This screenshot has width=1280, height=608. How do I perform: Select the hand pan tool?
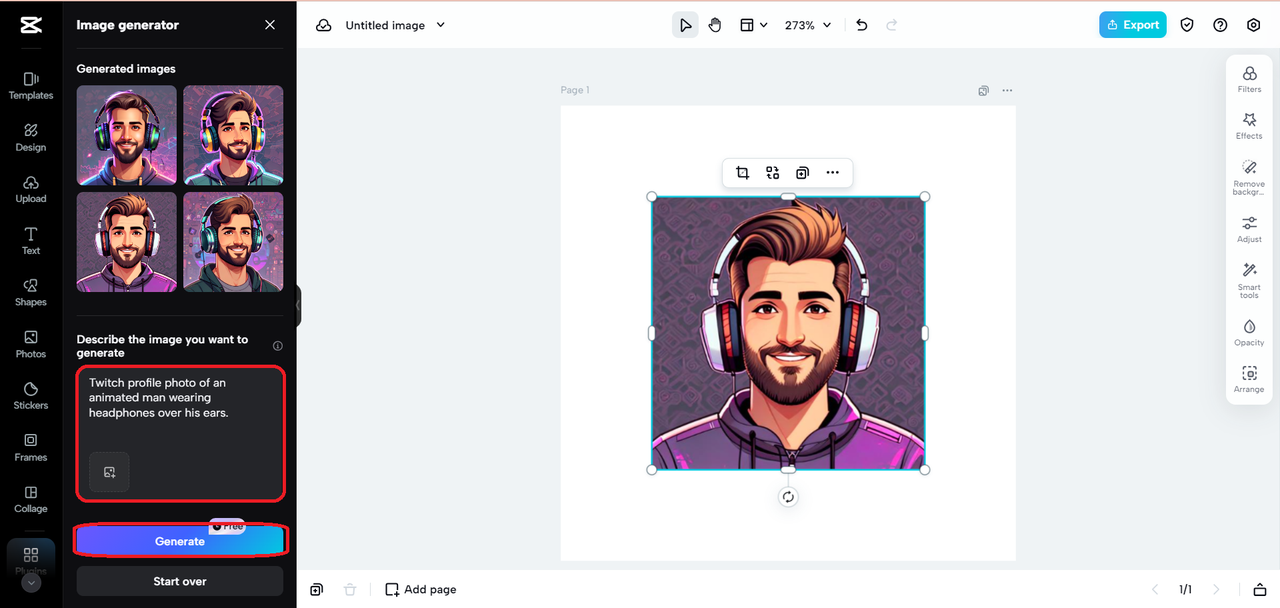(x=715, y=25)
